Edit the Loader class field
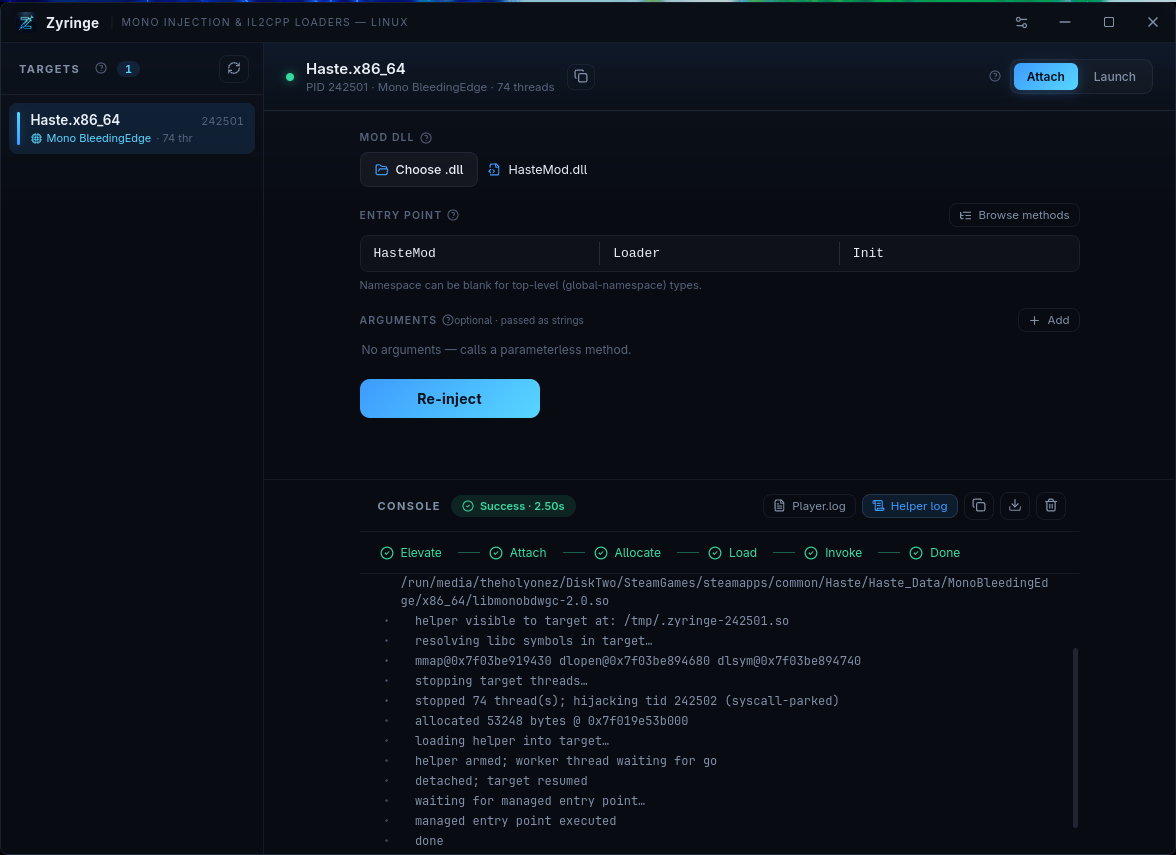 pyautogui.click(x=719, y=254)
